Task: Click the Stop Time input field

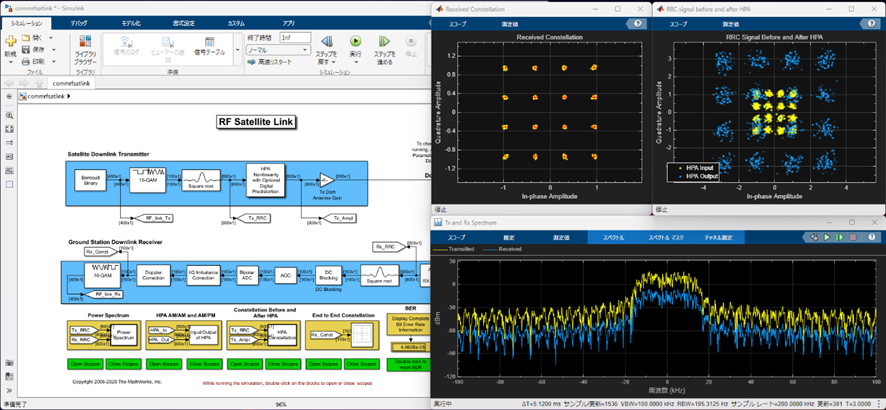Action: [295, 37]
